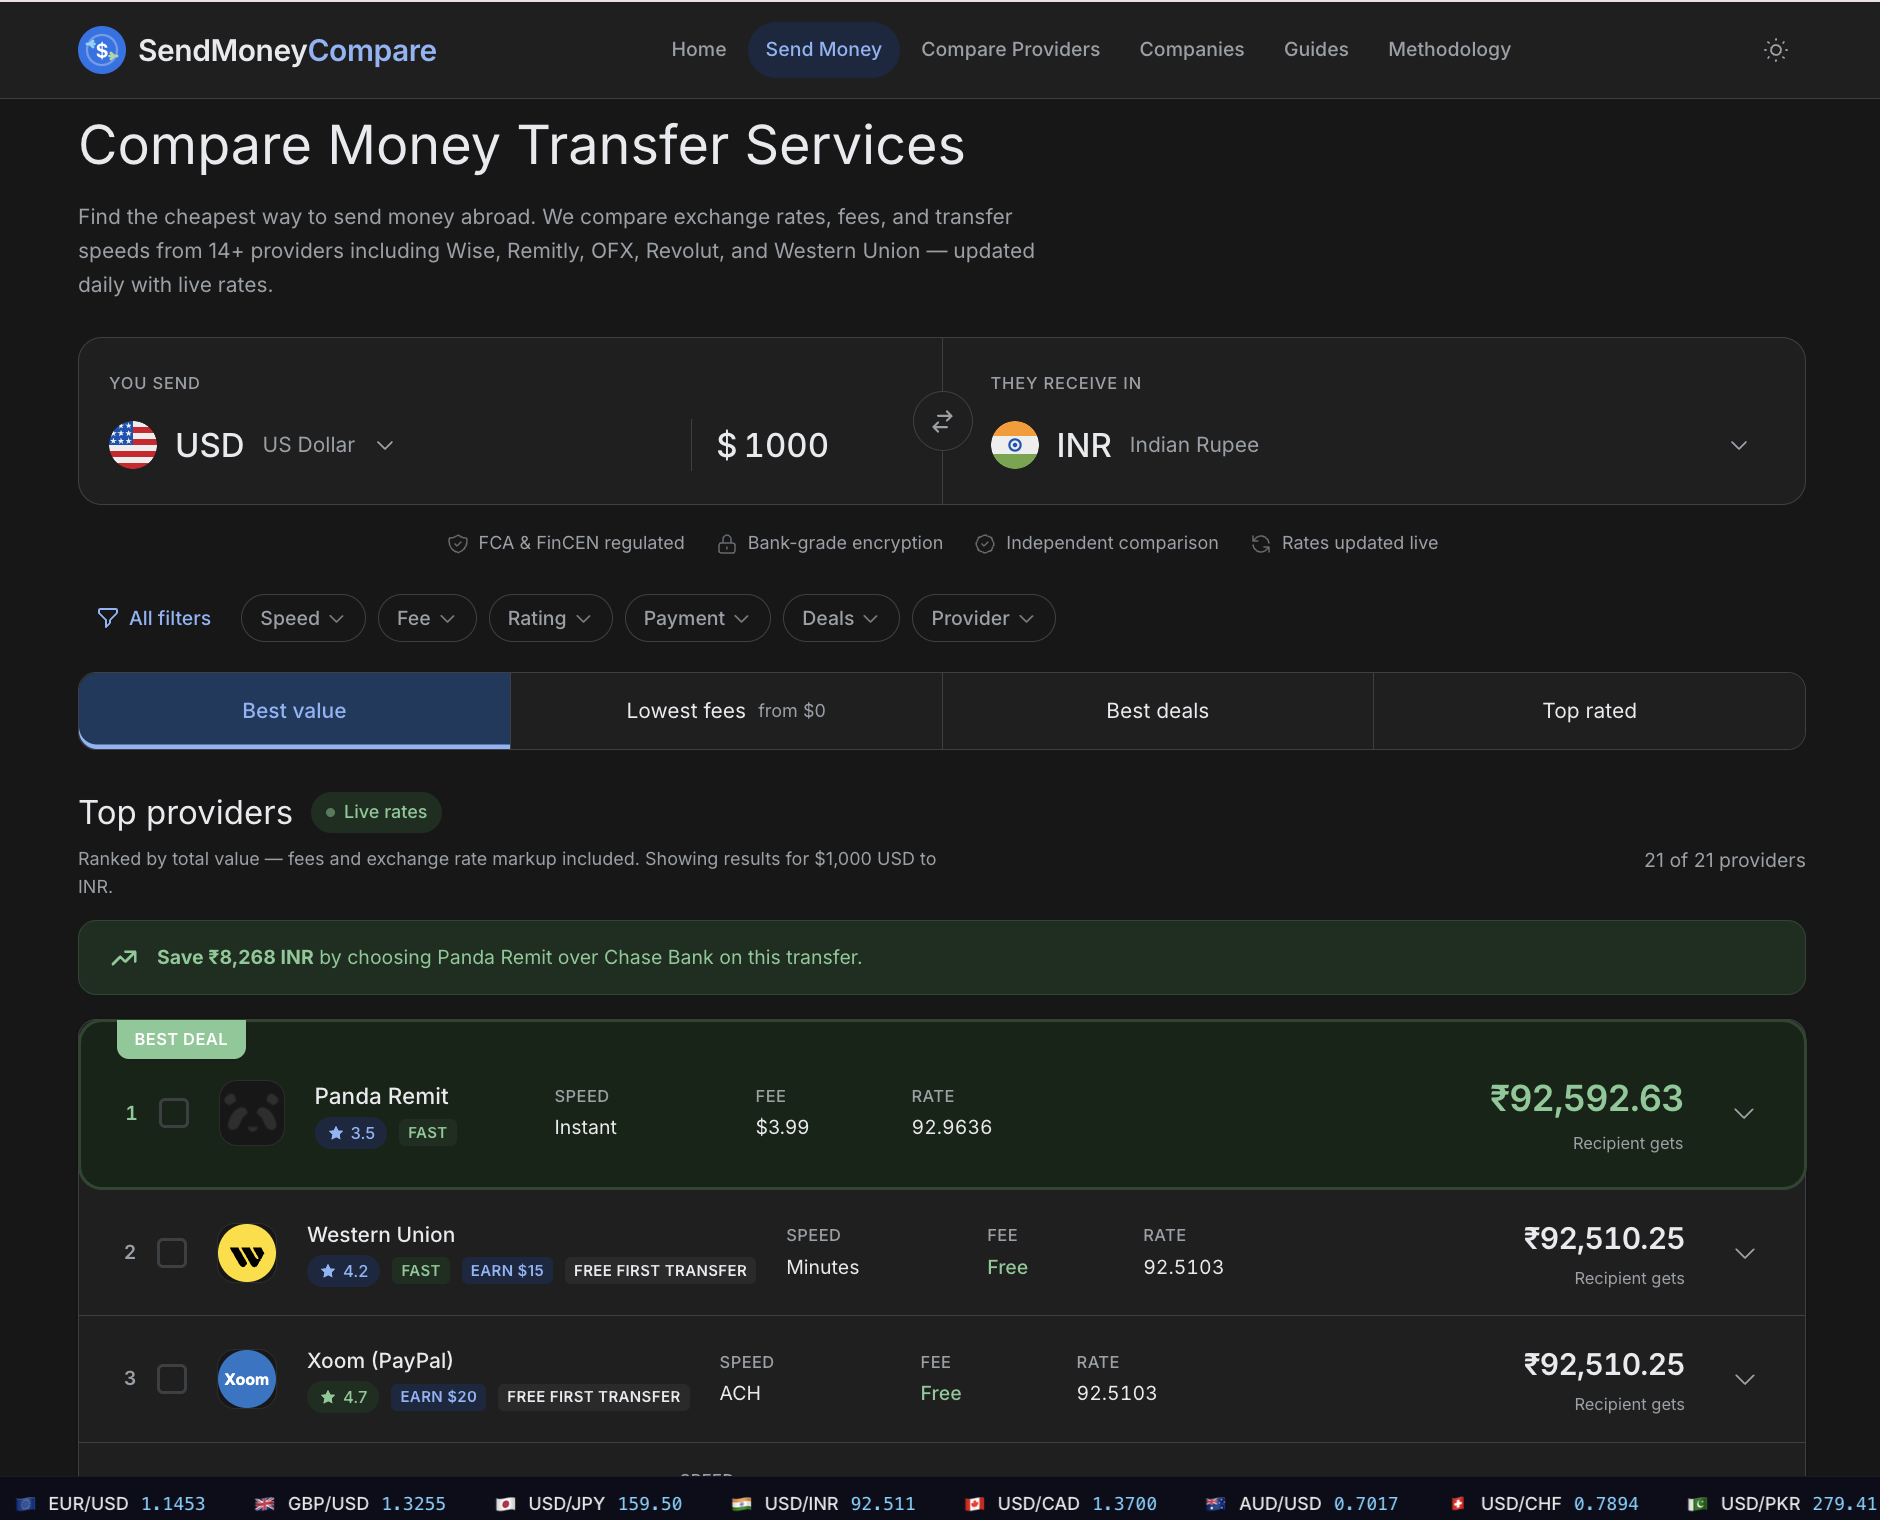
Task: Click the swap currencies arrows icon
Action: pyautogui.click(x=941, y=421)
